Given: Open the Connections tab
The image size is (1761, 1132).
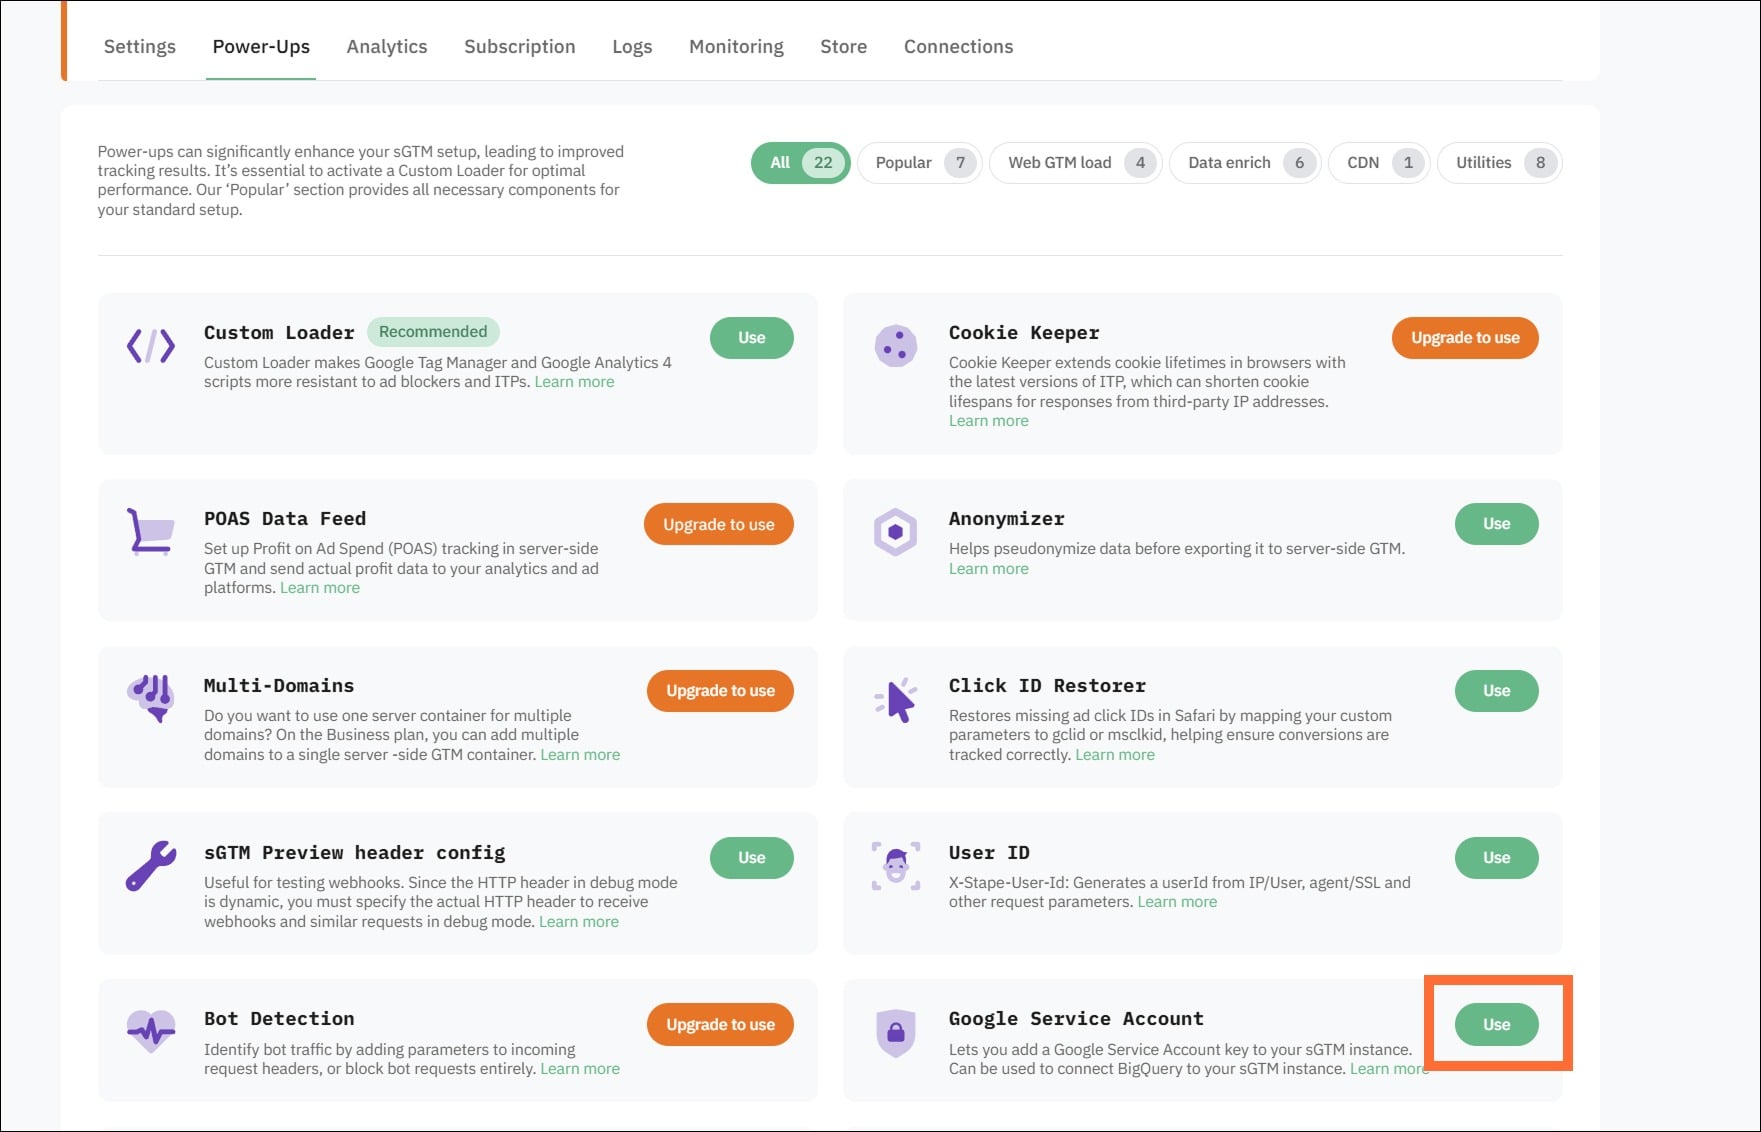Looking at the screenshot, I should [x=959, y=46].
